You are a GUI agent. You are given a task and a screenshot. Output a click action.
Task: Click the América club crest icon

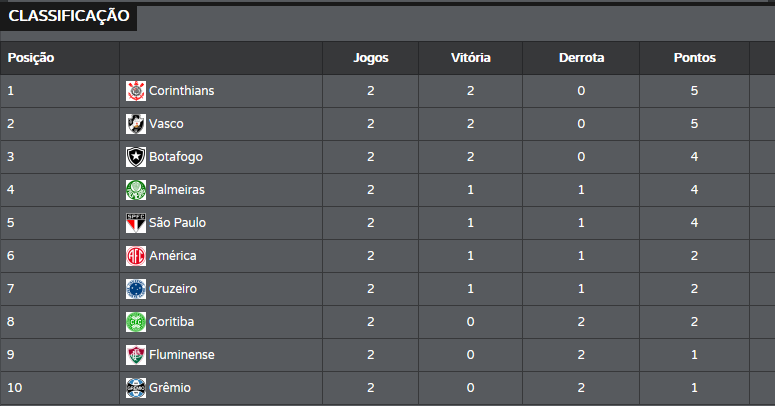click(x=135, y=256)
